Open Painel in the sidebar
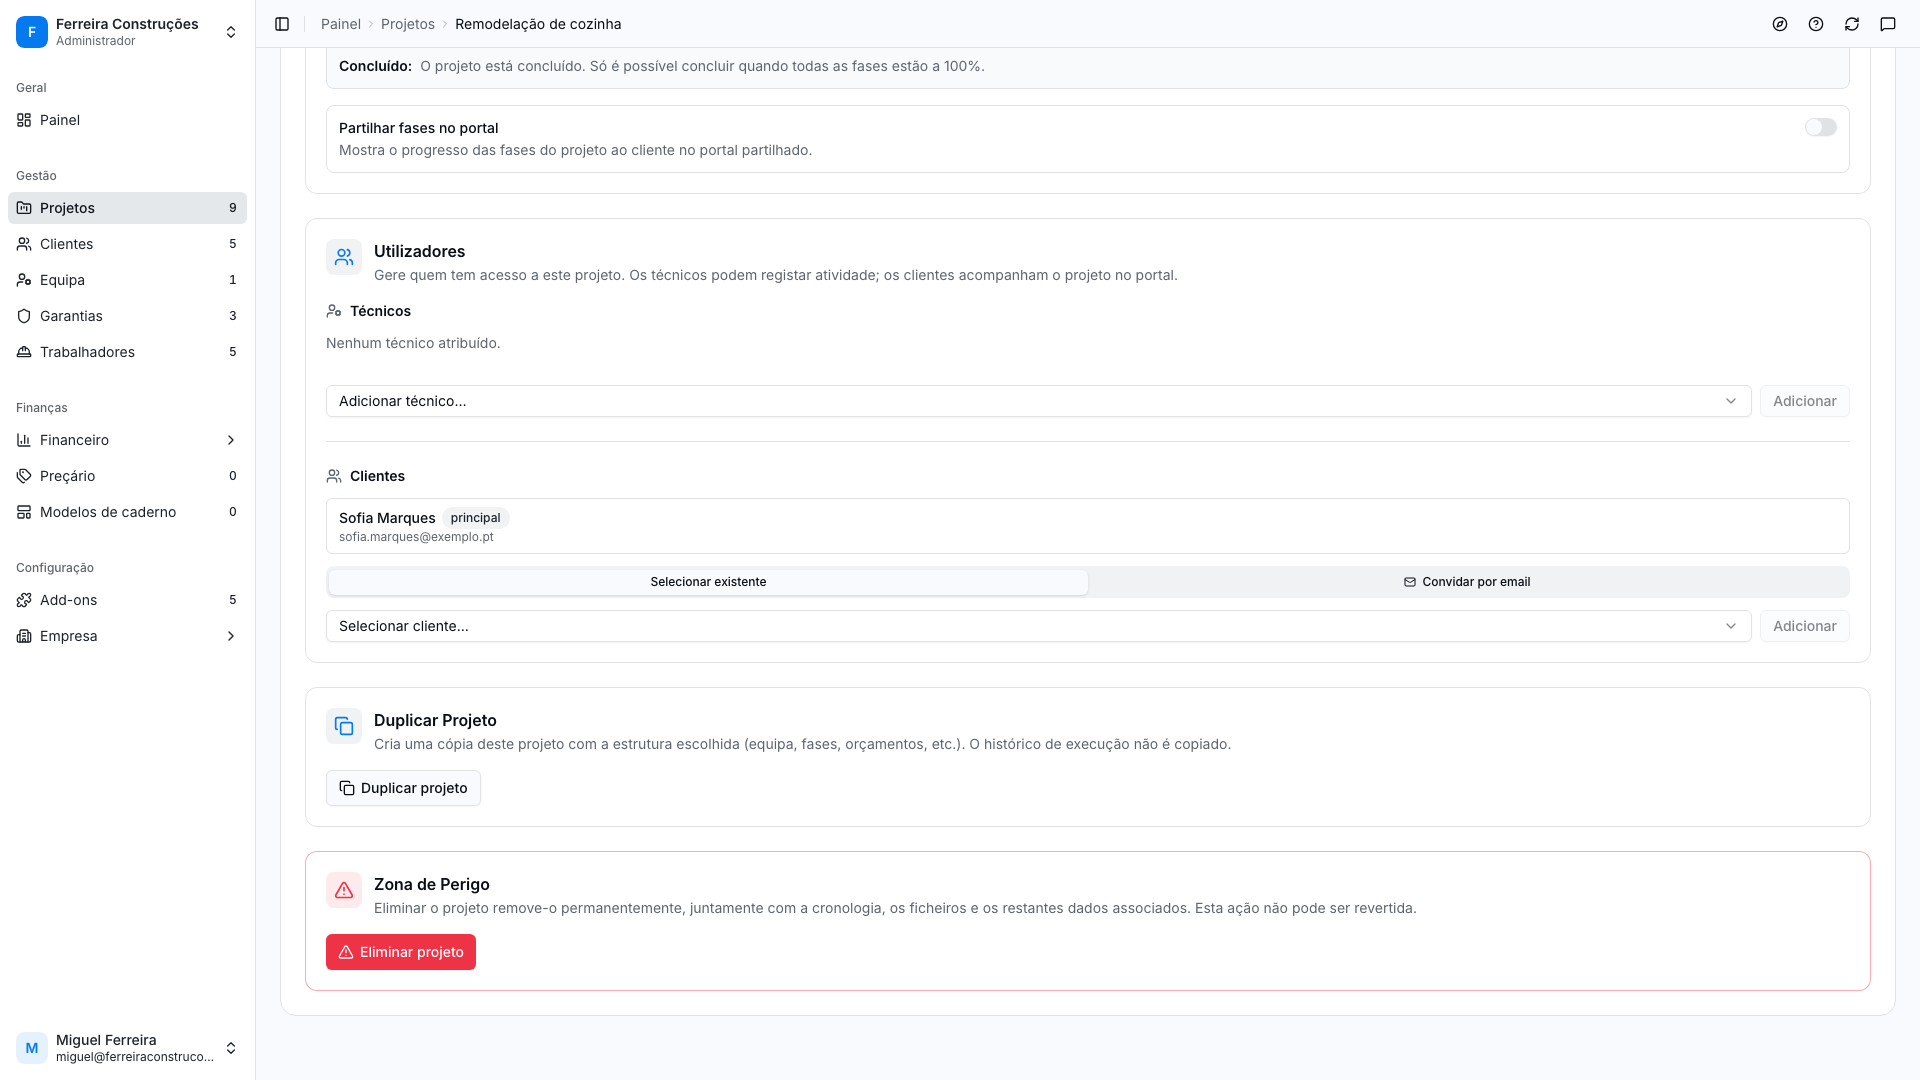This screenshot has width=1920, height=1080. tap(127, 120)
